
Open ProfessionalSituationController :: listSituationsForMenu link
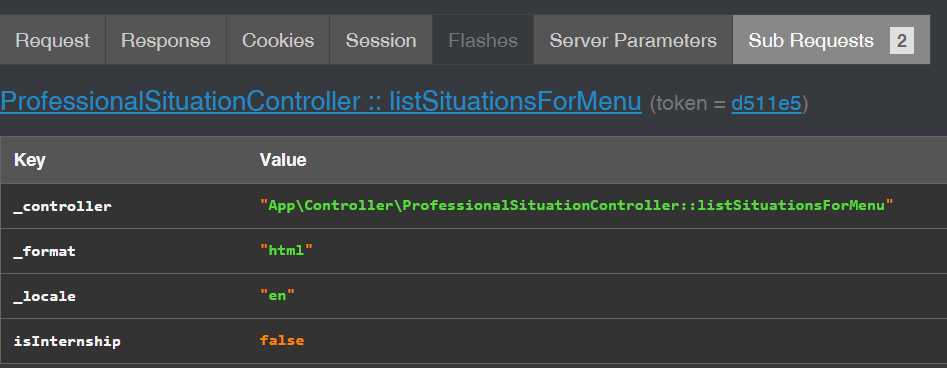[x=321, y=102]
